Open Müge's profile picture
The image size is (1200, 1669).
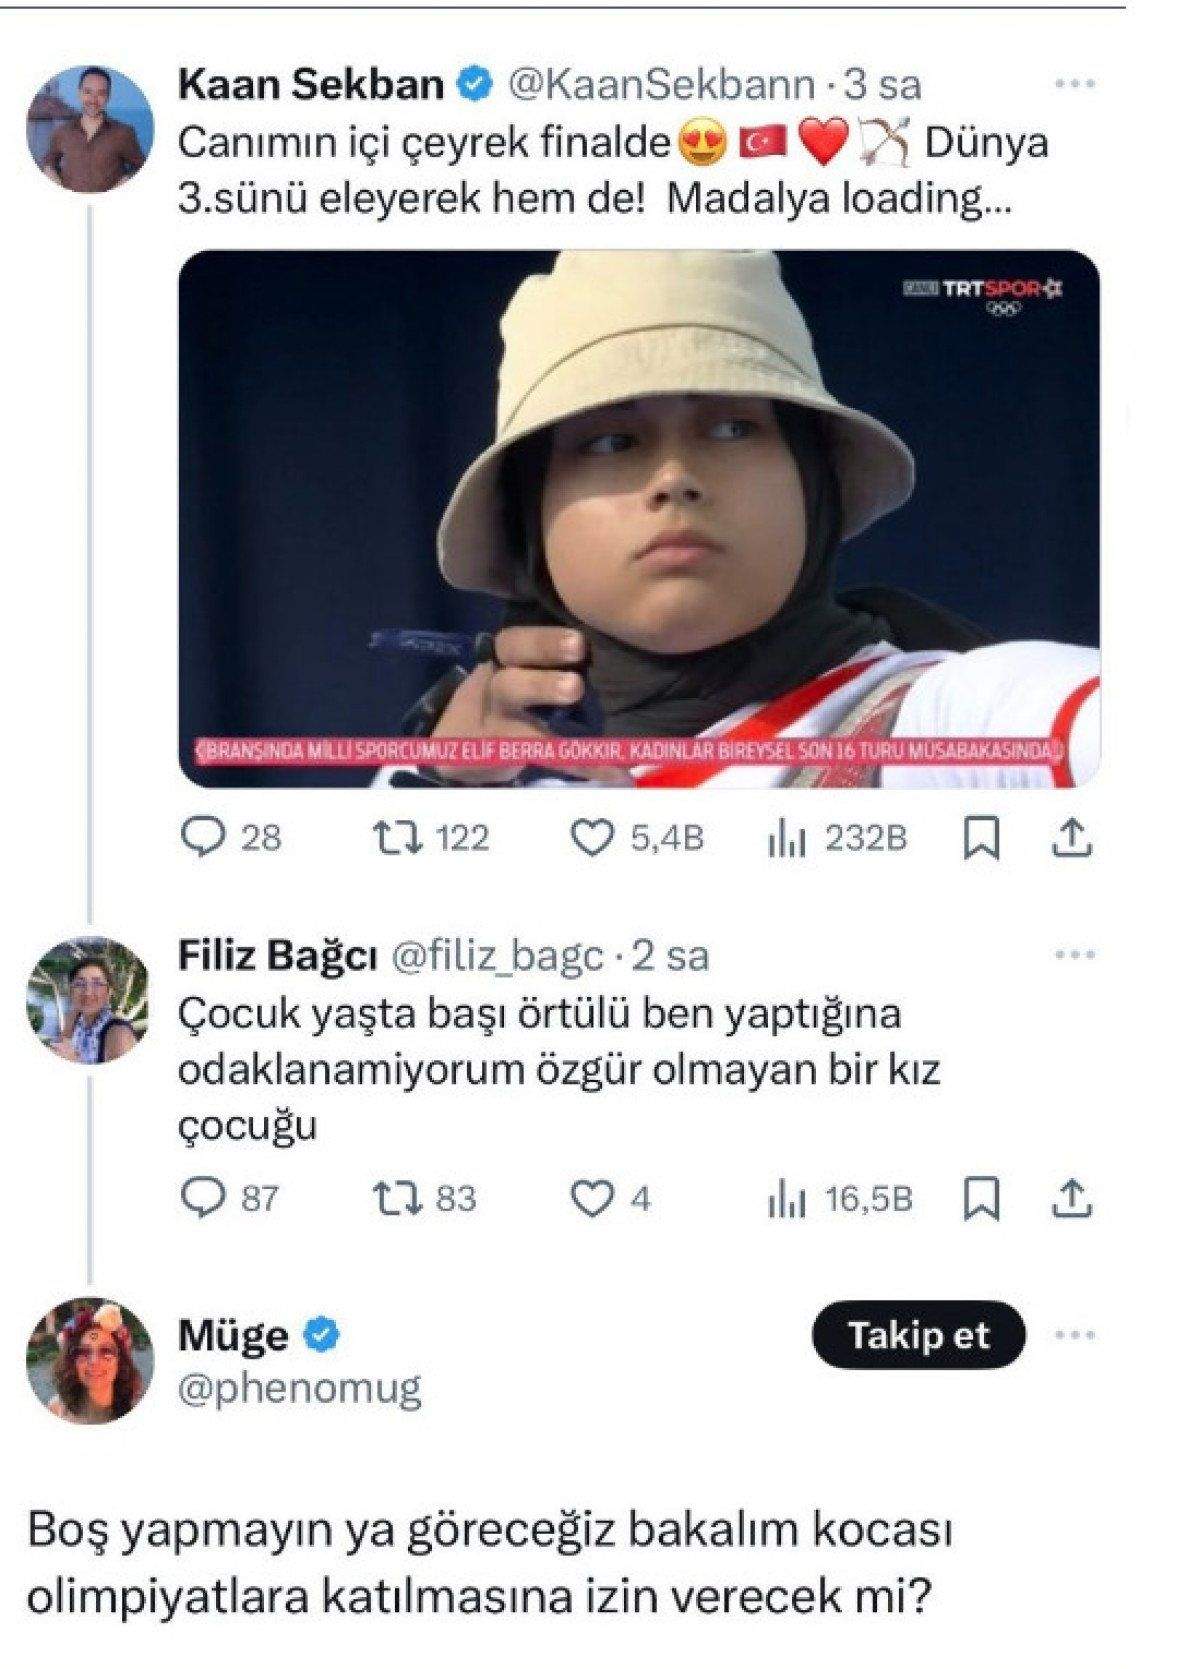click(x=89, y=1360)
